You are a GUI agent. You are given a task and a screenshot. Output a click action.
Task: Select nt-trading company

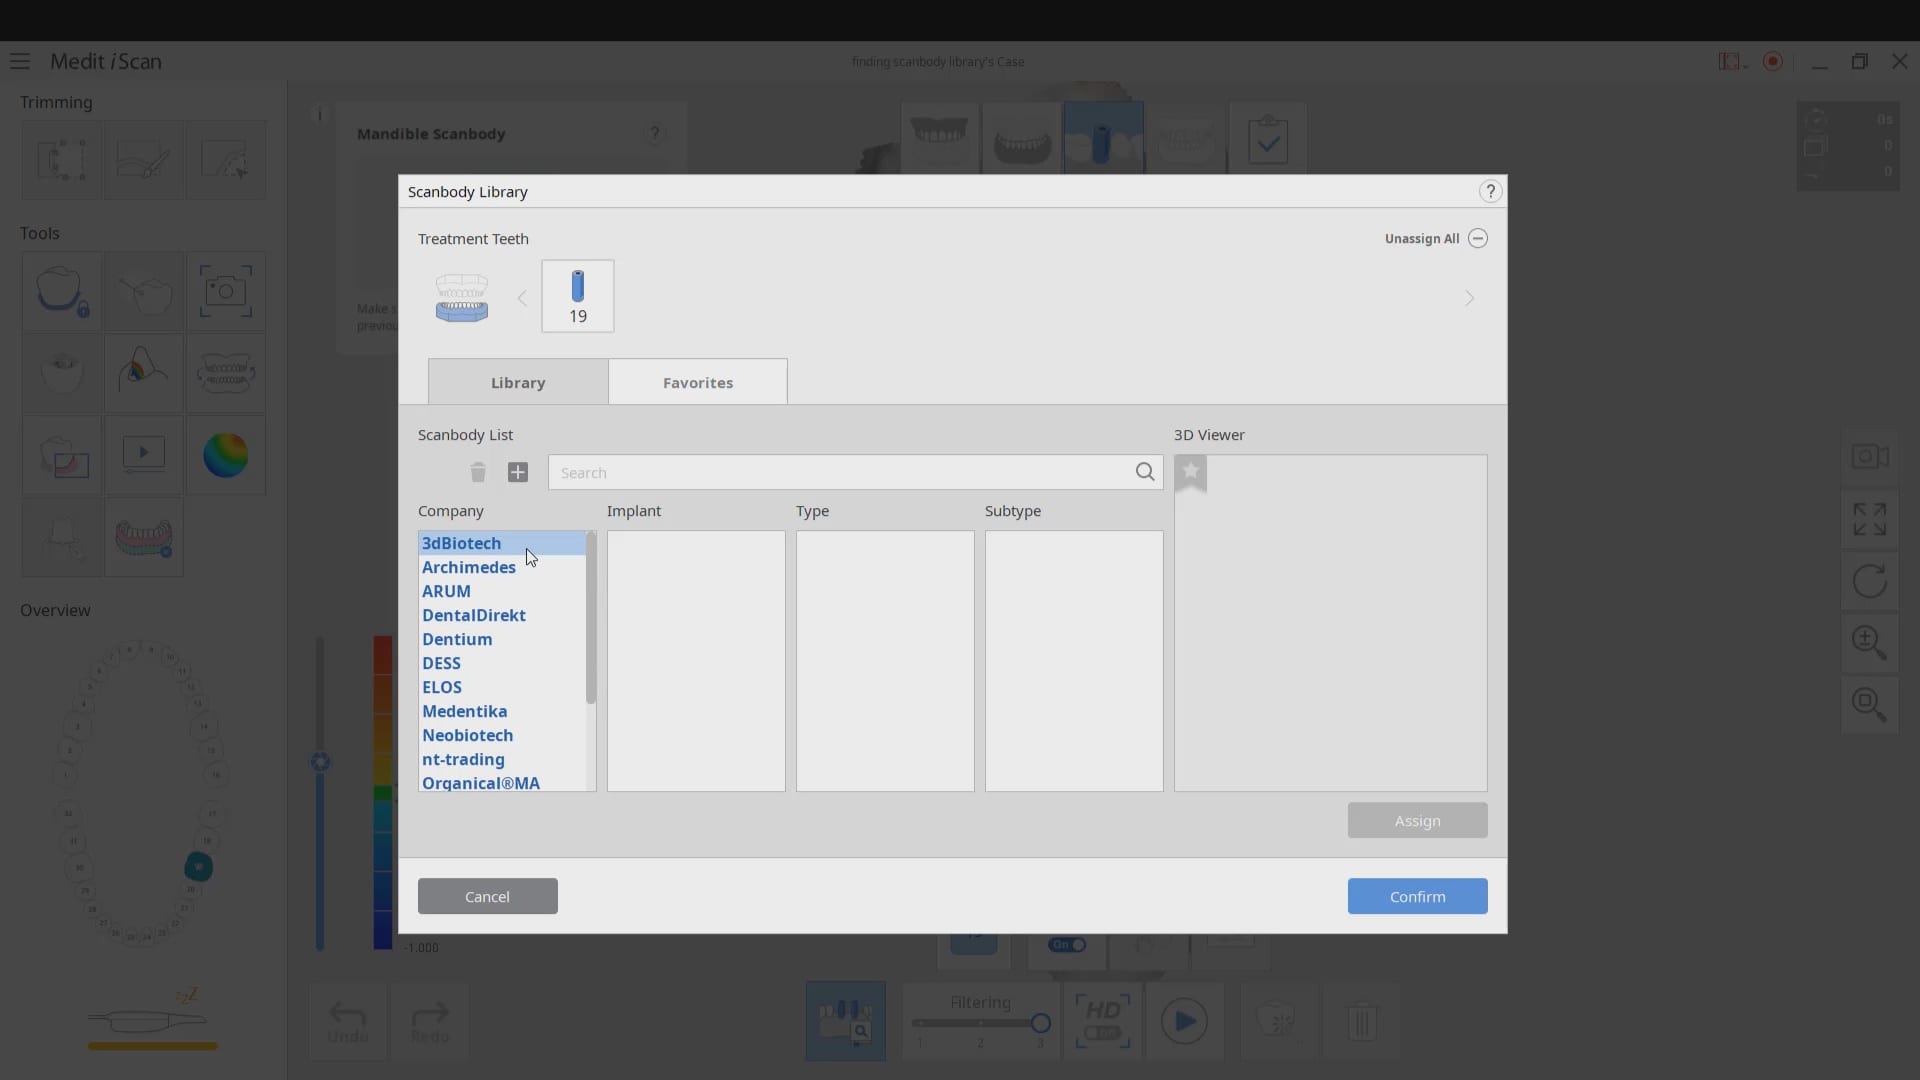(x=502, y=759)
